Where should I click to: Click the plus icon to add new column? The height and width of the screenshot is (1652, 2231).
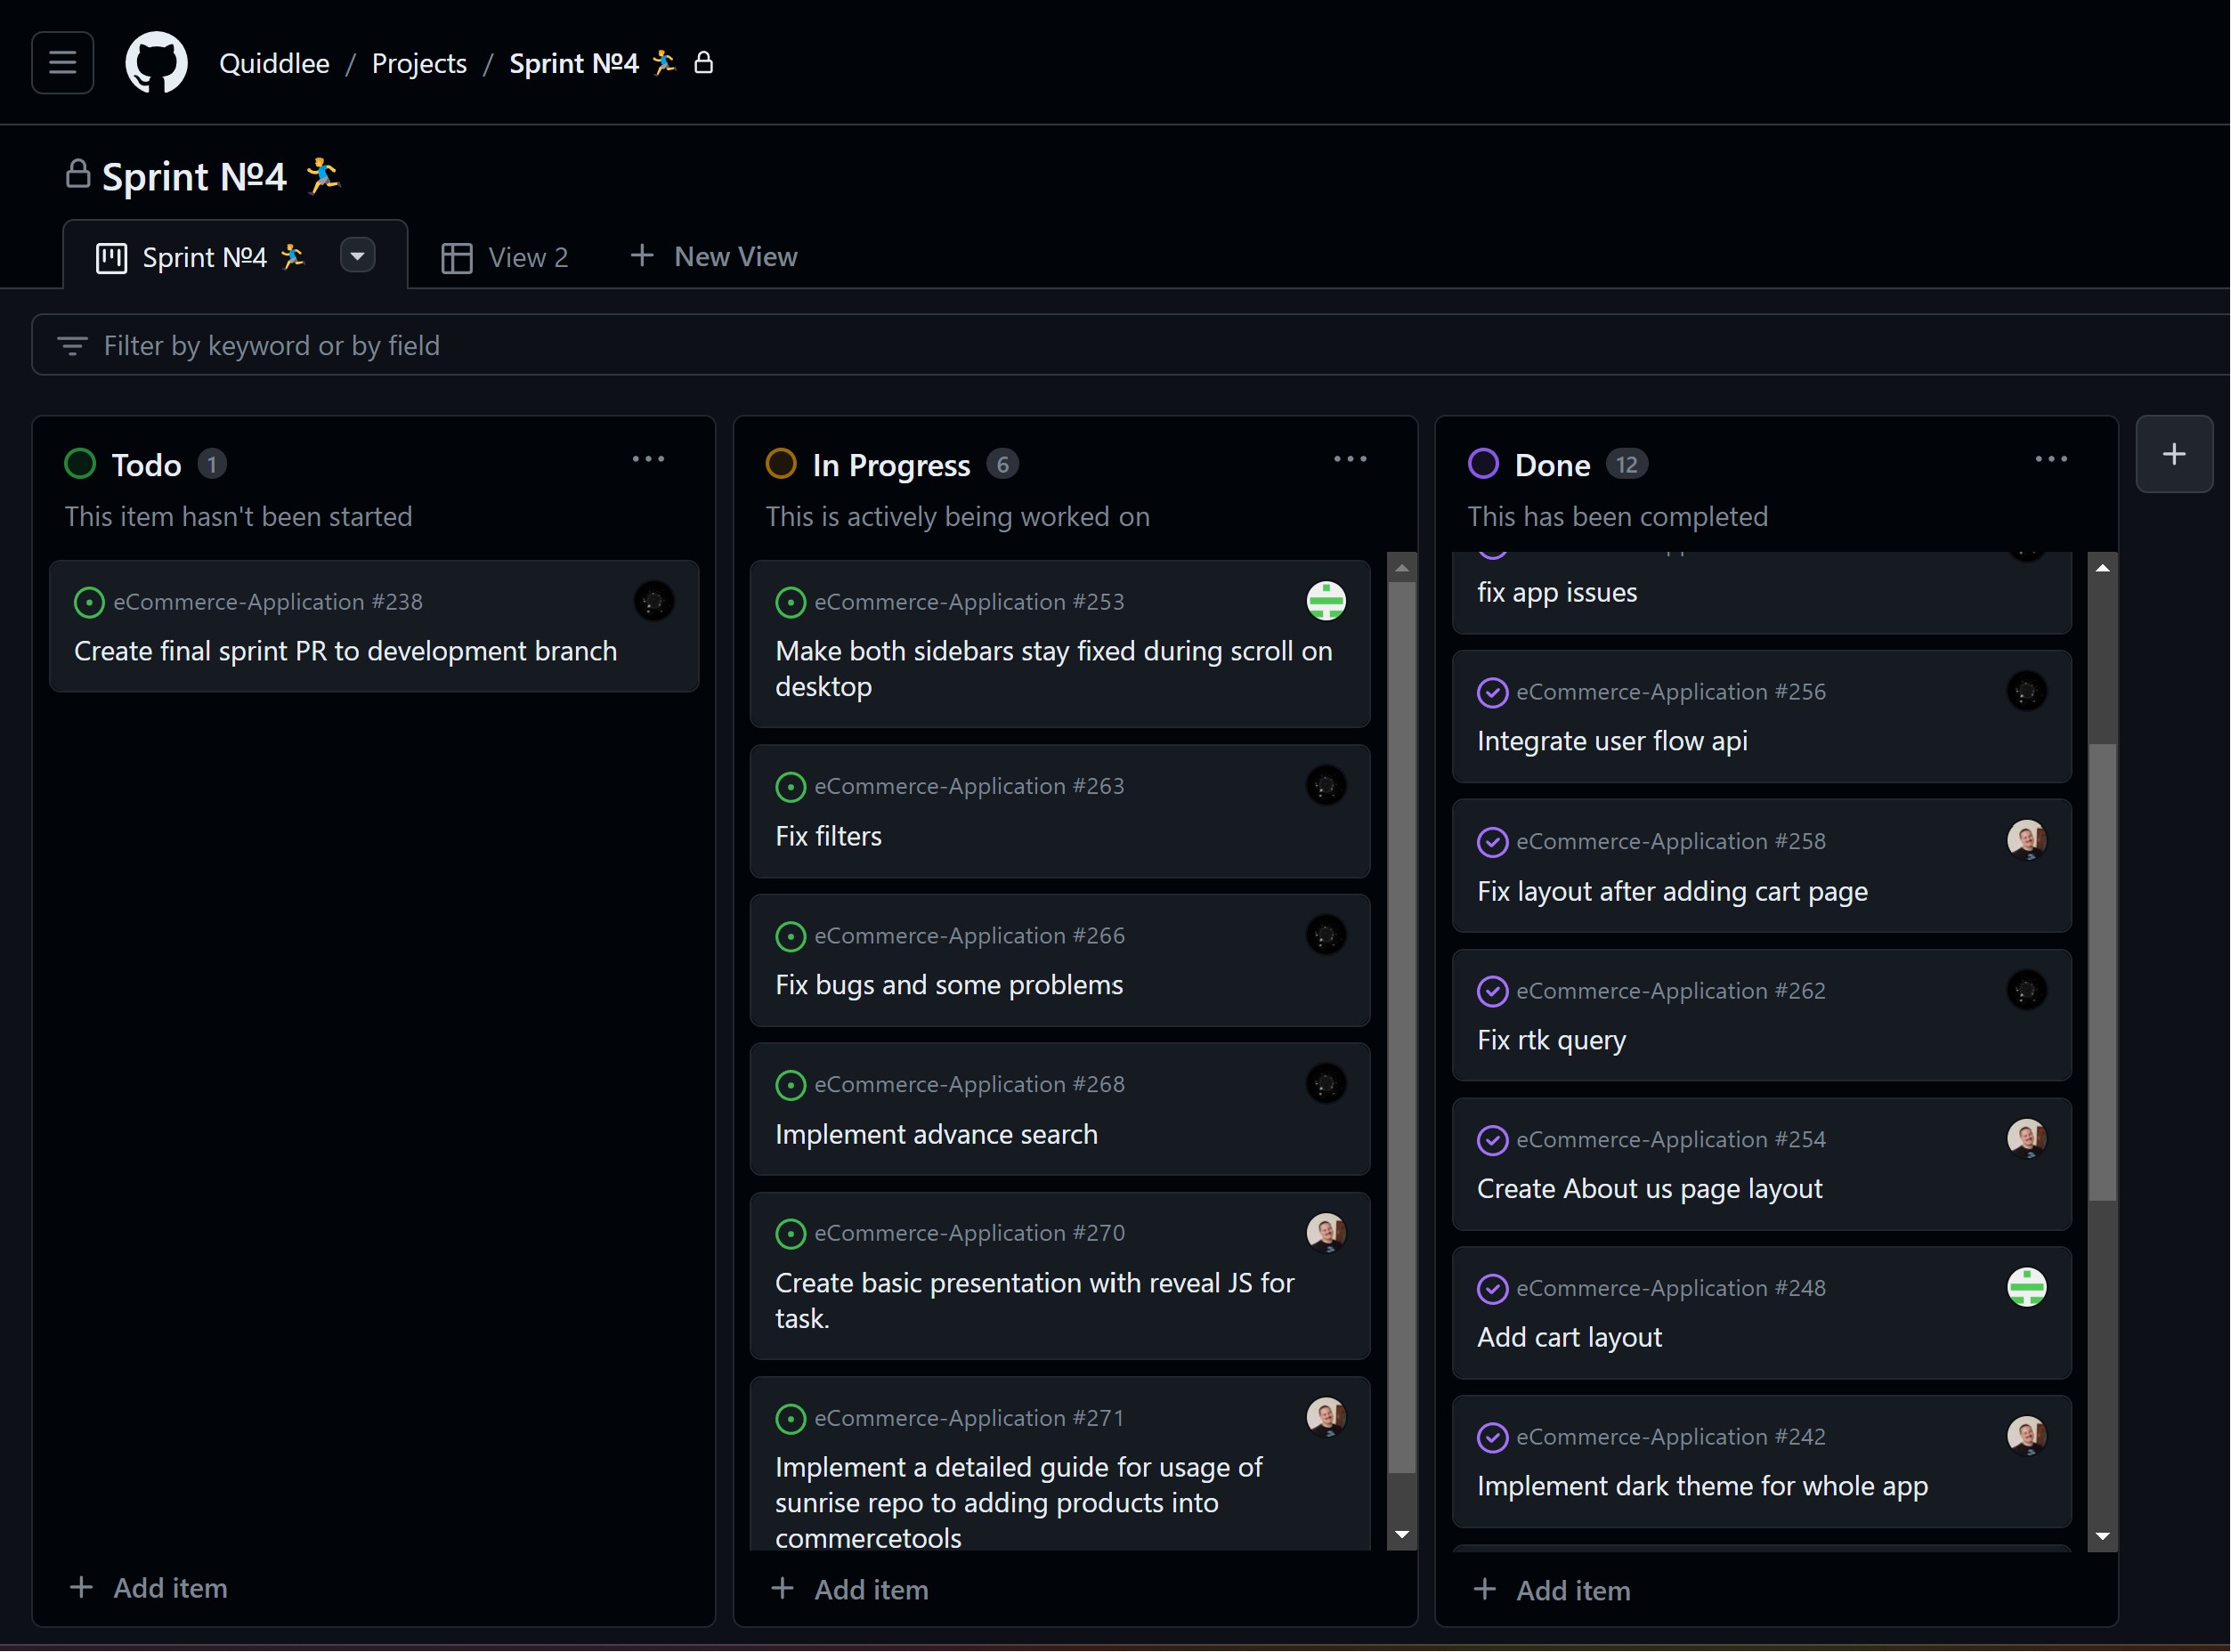pos(2173,454)
